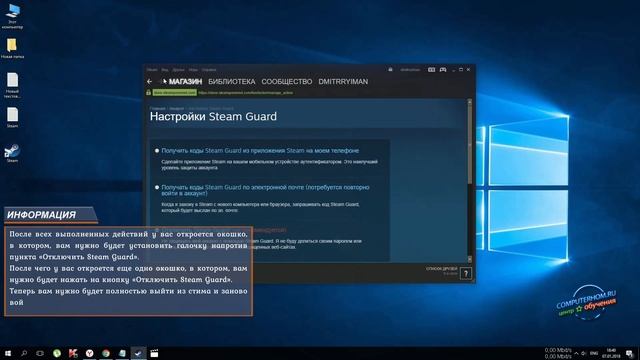Open the taskbar clock and date
The width and height of the screenshot is (640, 360).
(x=611, y=353)
